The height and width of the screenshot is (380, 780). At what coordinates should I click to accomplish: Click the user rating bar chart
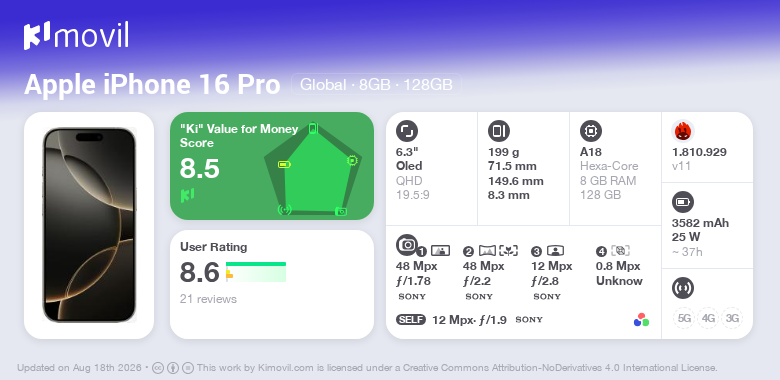click(x=256, y=272)
